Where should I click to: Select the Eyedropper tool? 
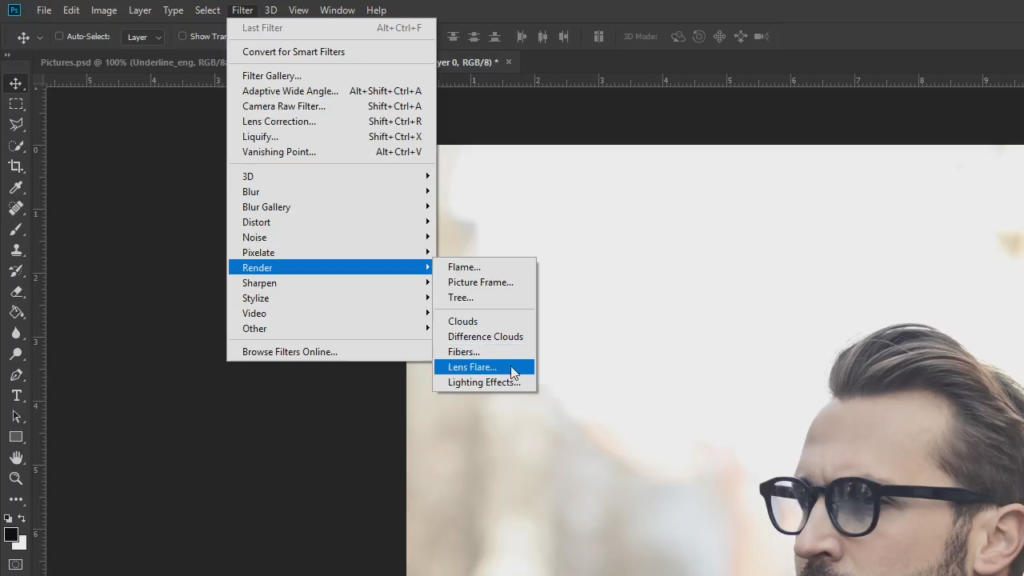tap(16, 187)
